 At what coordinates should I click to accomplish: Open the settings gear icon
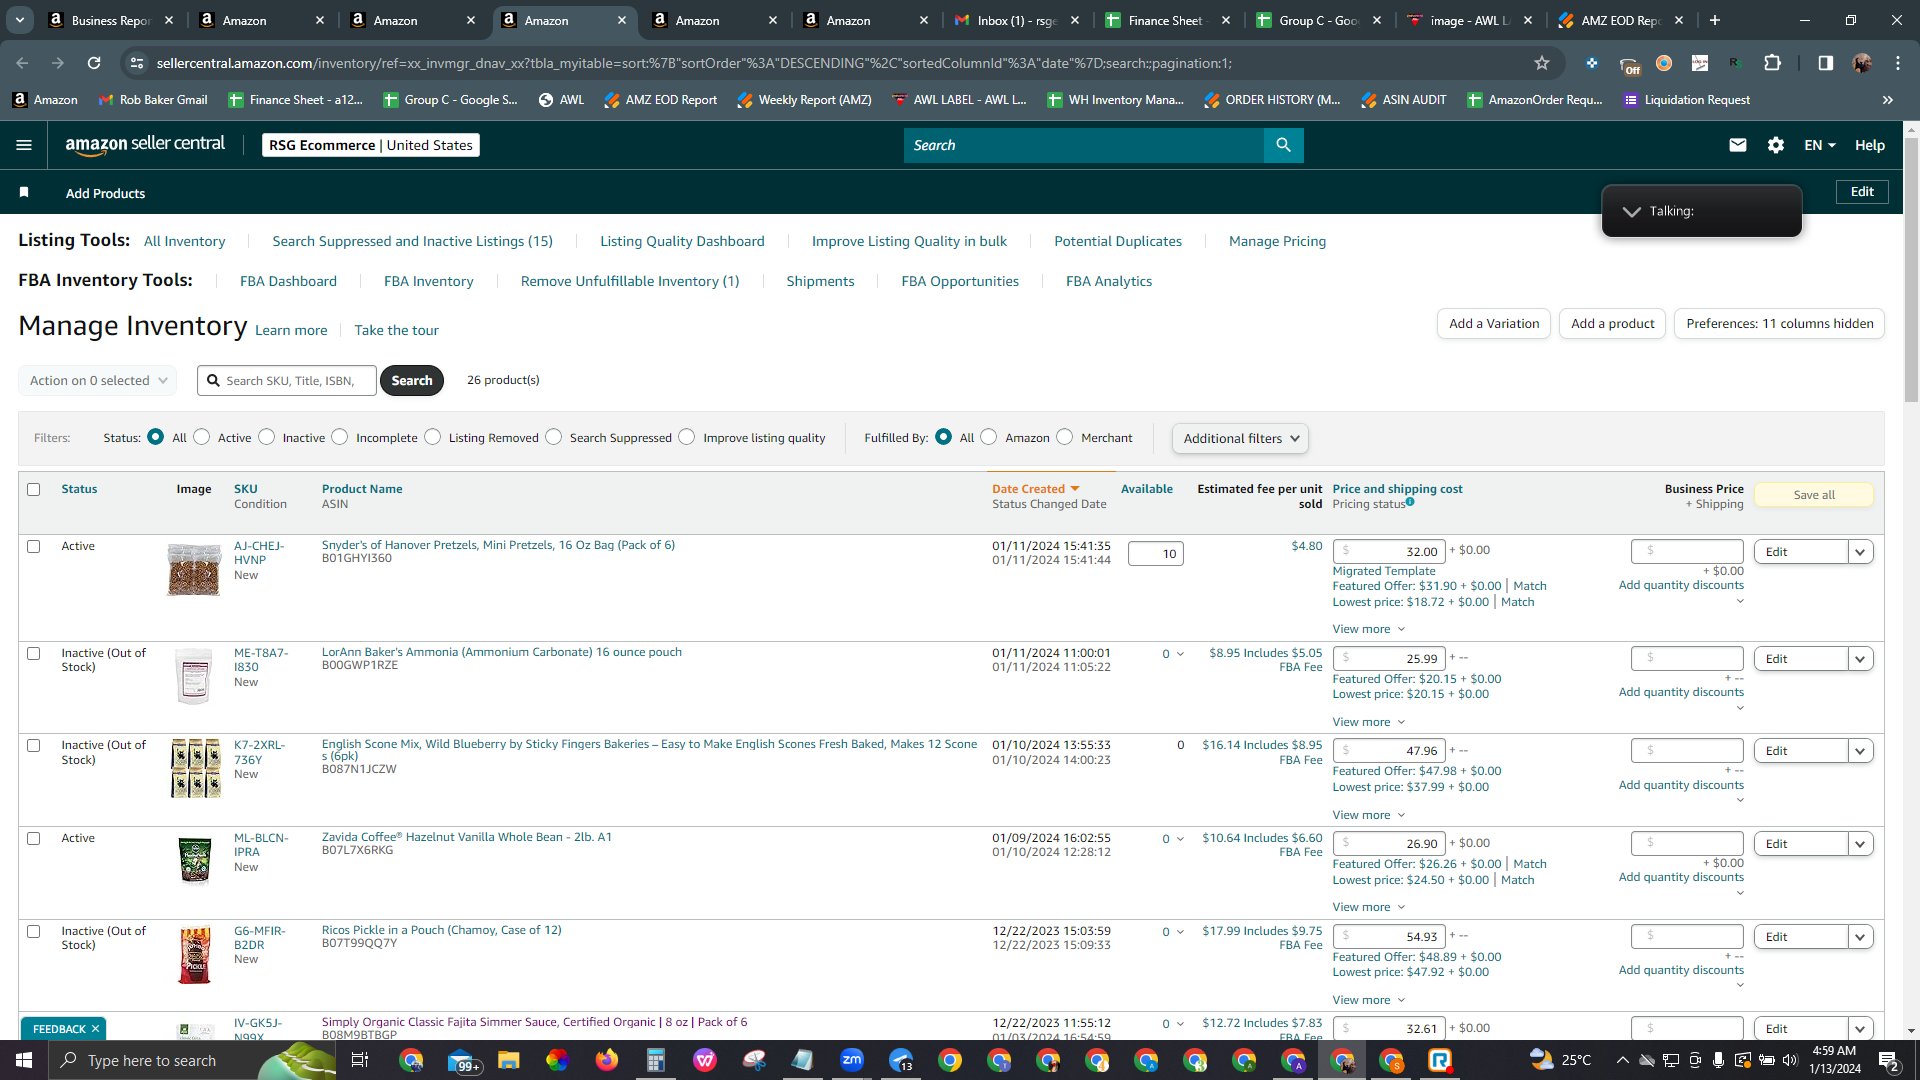coord(1776,145)
